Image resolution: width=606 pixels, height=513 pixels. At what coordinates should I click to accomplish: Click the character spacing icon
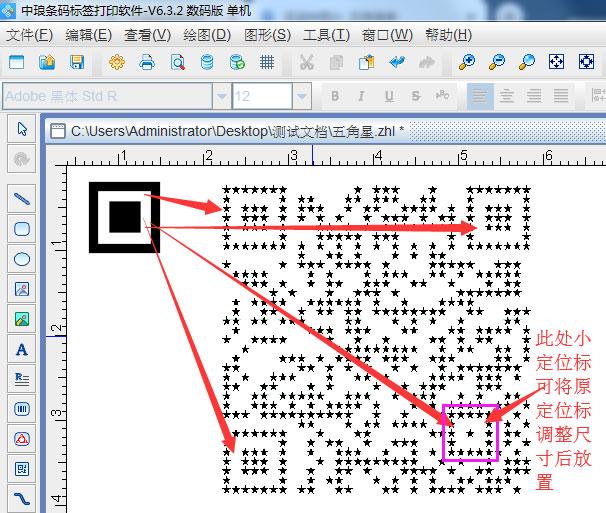(x=443, y=96)
